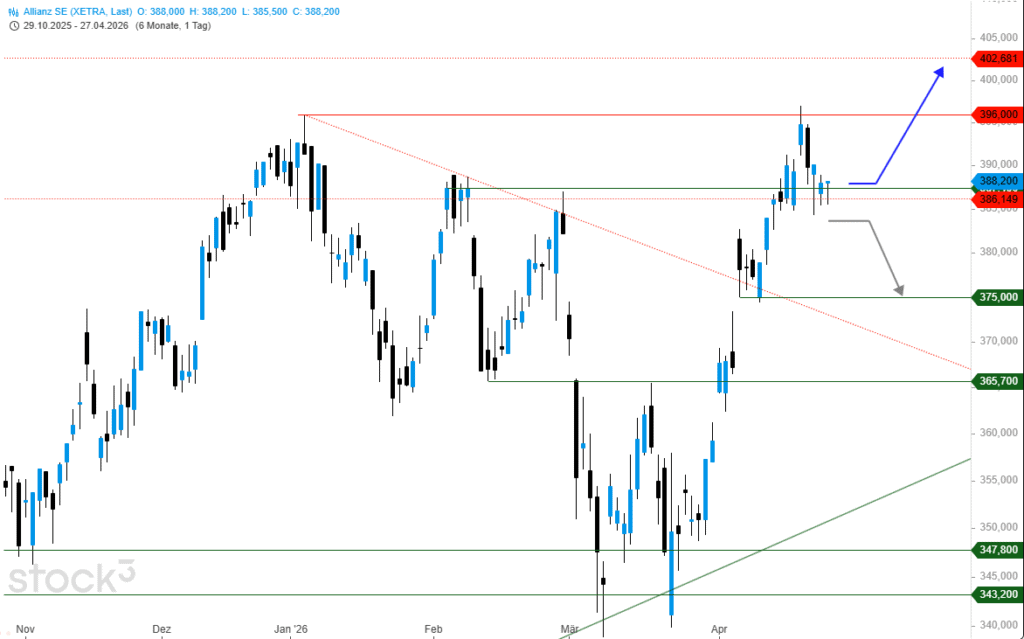Click the Mär label on the time axis
1024x639 pixels.
[x=570, y=629]
